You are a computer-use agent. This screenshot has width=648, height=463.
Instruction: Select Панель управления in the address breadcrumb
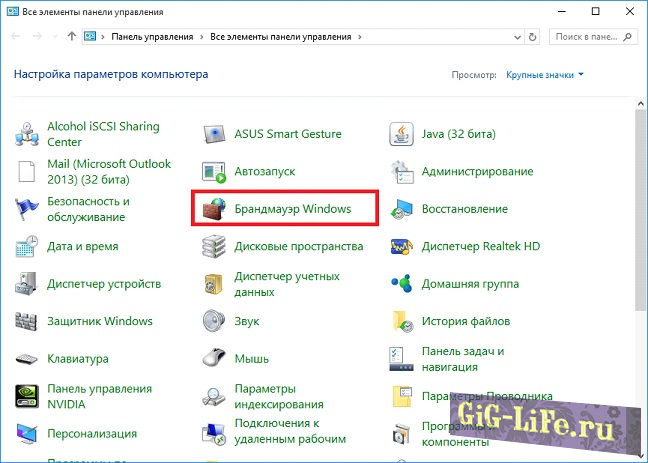tap(152, 37)
